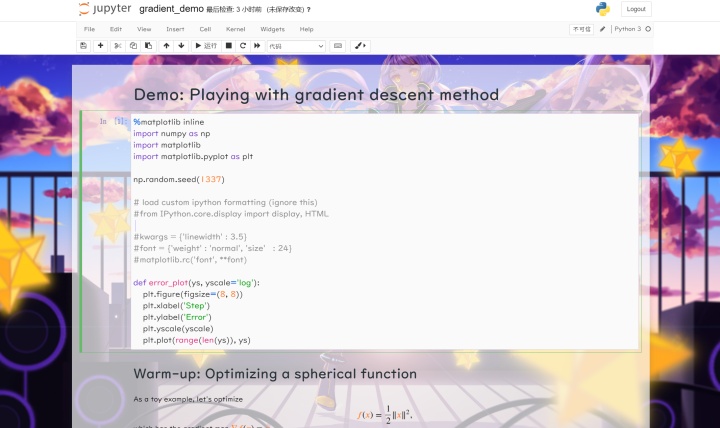Click the 'As a toy example' paragraph

188,399
